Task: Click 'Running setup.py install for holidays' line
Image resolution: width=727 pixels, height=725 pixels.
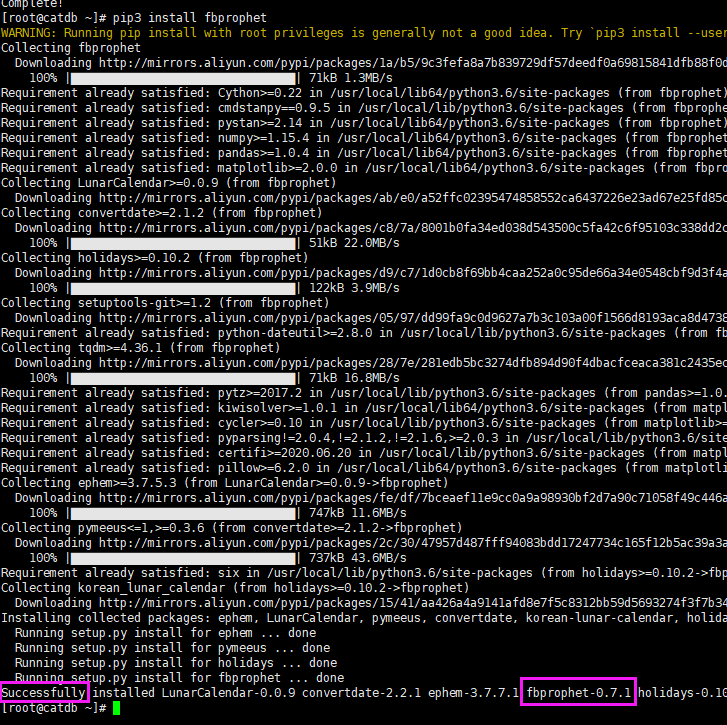Action: (x=176, y=663)
